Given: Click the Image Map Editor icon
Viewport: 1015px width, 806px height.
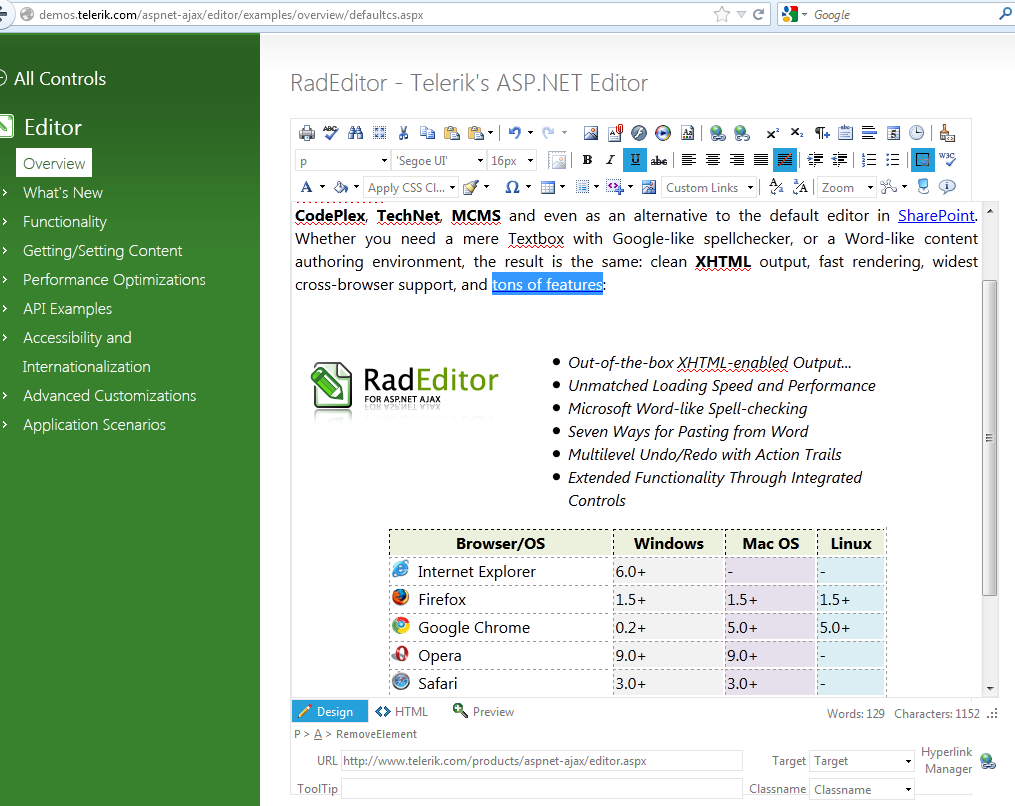Looking at the screenshot, I should click(649, 187).
